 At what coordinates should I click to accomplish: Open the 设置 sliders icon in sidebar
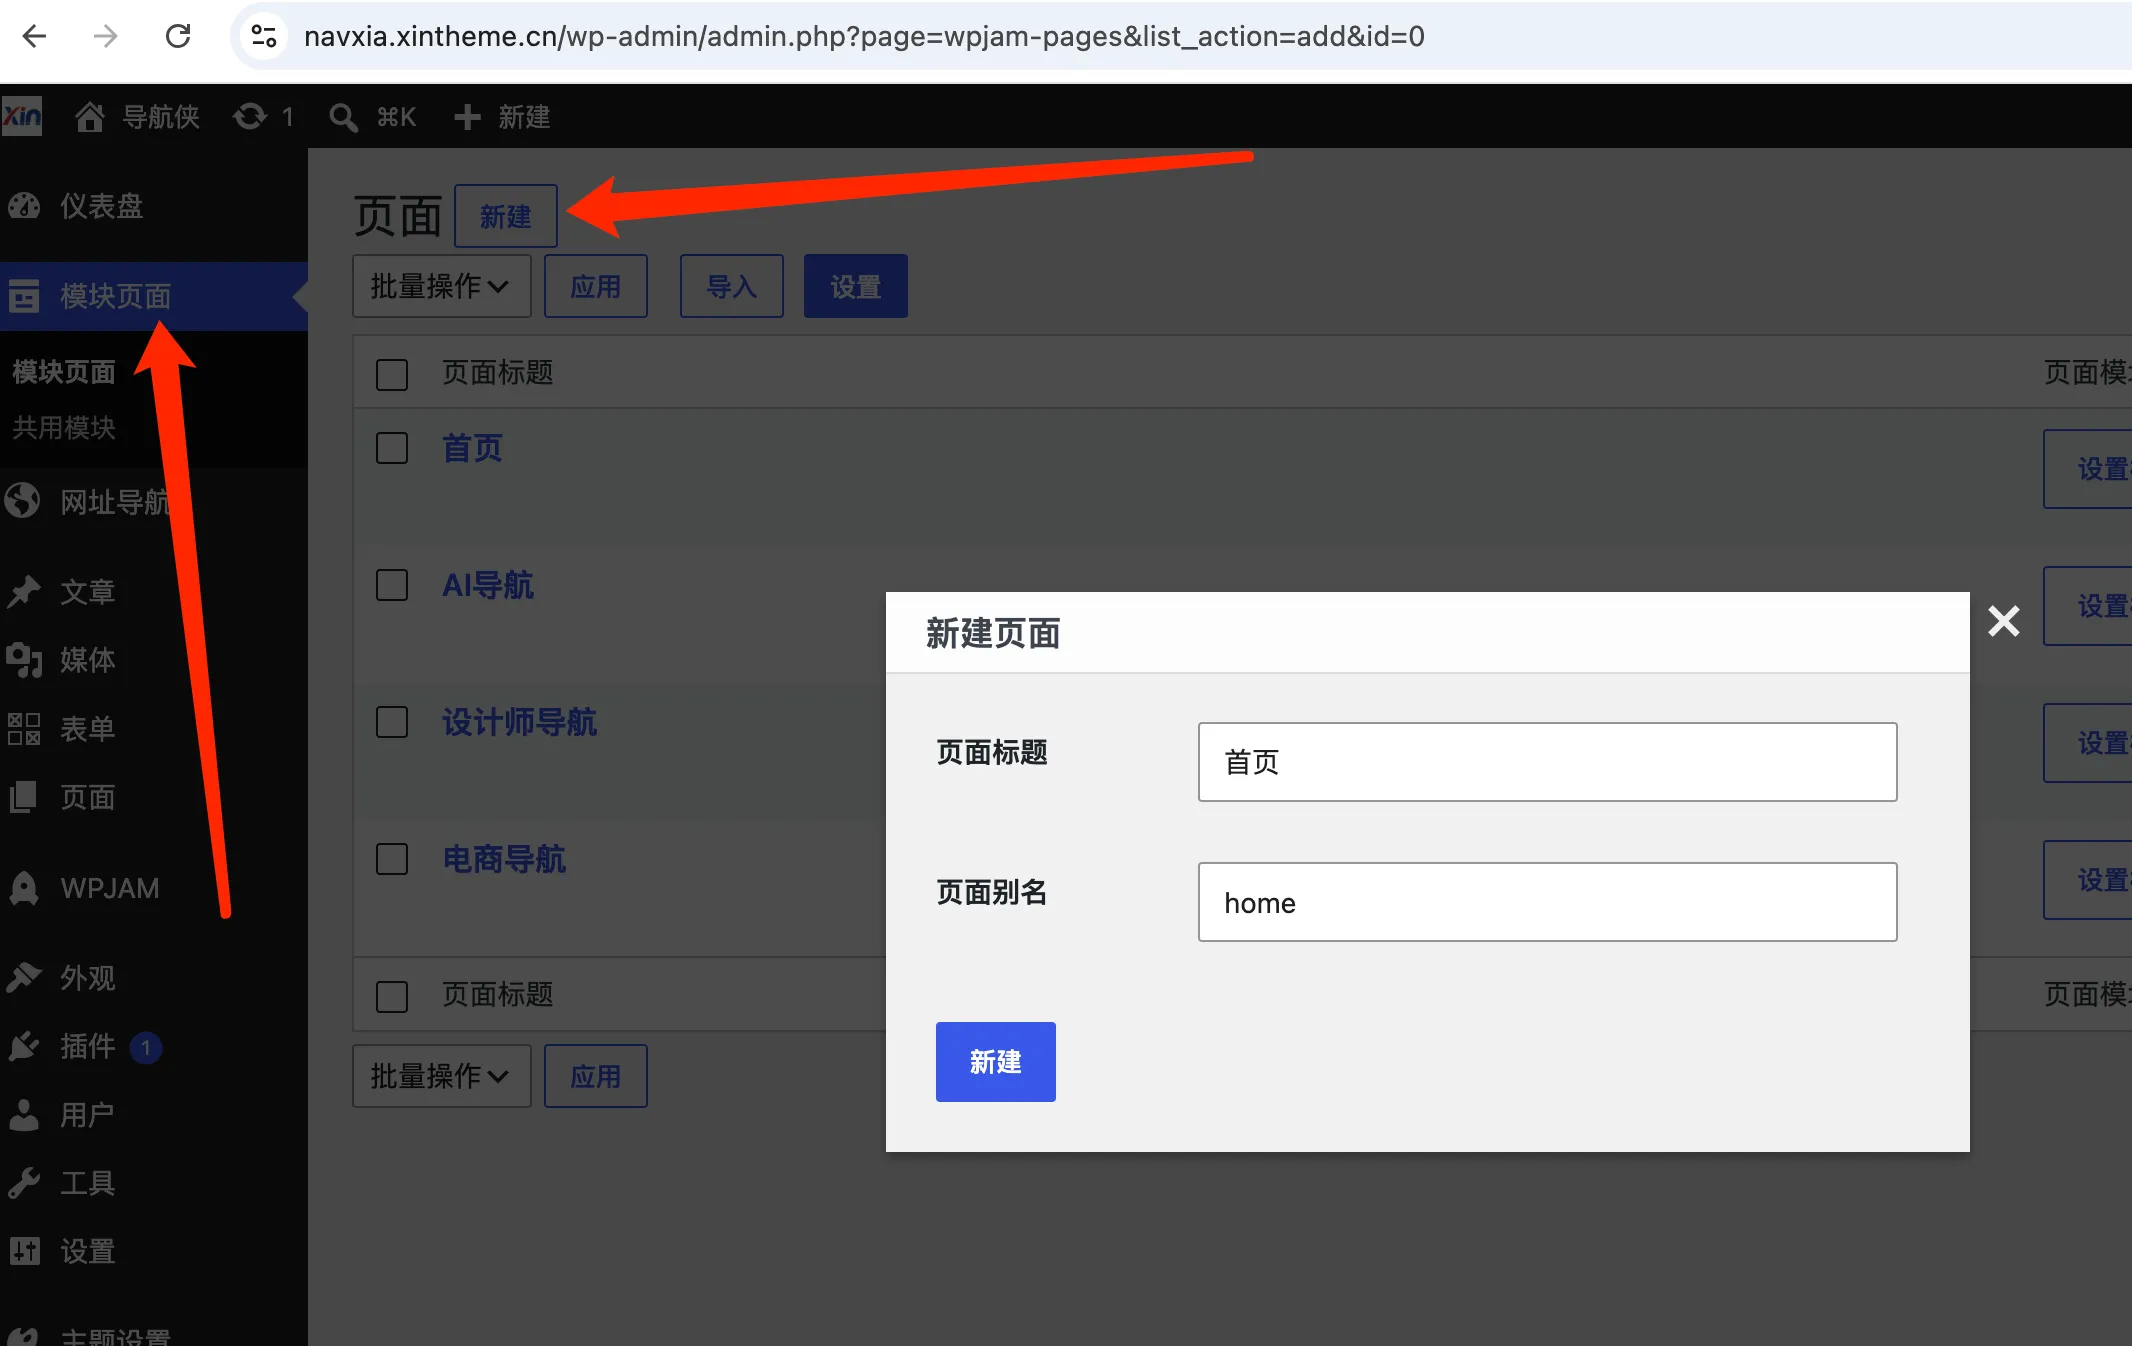point(24,1251)
